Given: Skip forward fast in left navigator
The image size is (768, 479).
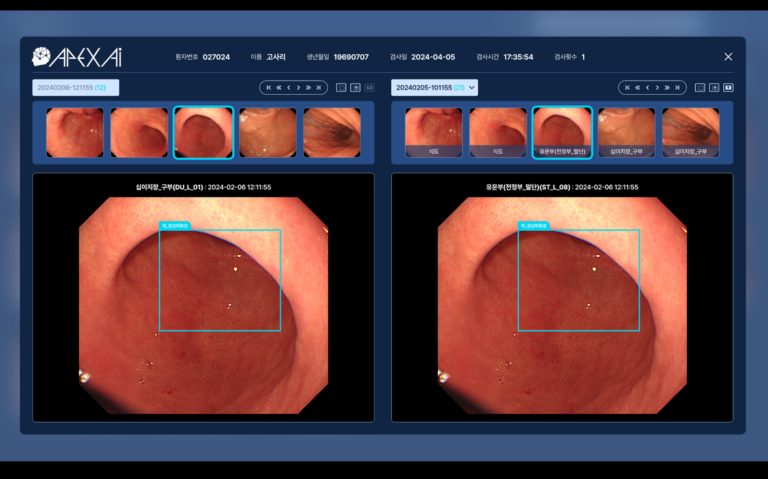Looking at the screenshot, I should [x=308, y=88].
